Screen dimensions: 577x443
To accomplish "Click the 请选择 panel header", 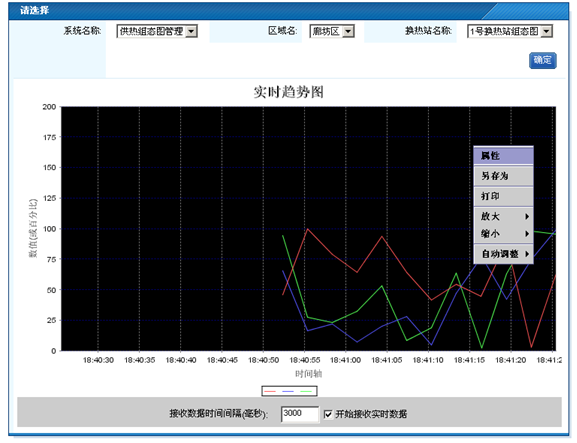I will pyautogui.click(x=288, y=10).
